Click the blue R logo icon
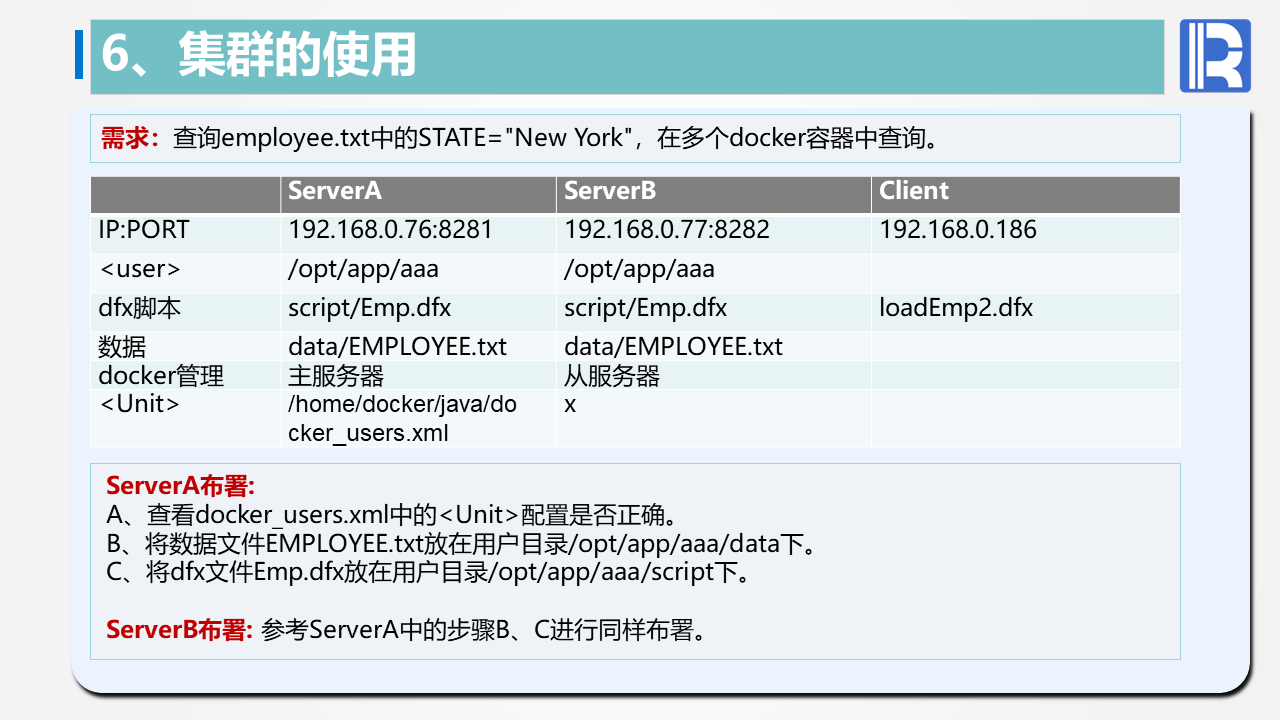This screenshot has width=1280, height=720. tap(1215, 56)
